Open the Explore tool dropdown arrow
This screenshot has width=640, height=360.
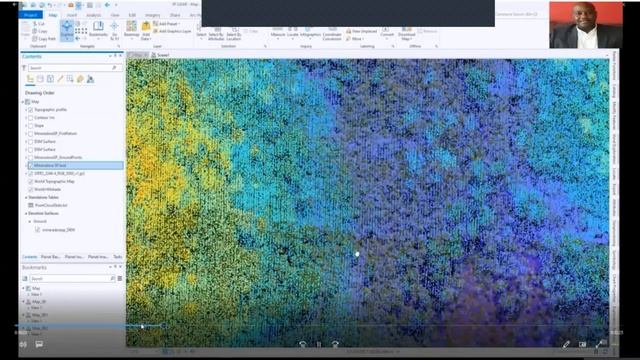pyautogui.click(x=67, y=40)
